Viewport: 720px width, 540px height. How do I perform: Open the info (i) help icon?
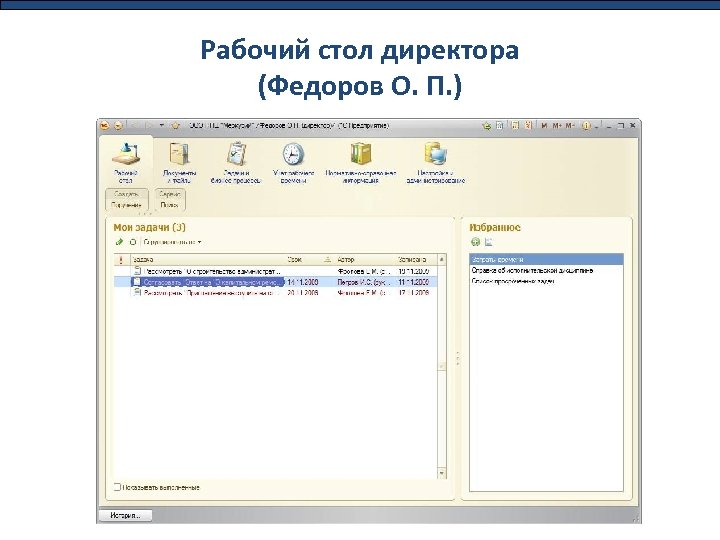[x=586, y=125]
